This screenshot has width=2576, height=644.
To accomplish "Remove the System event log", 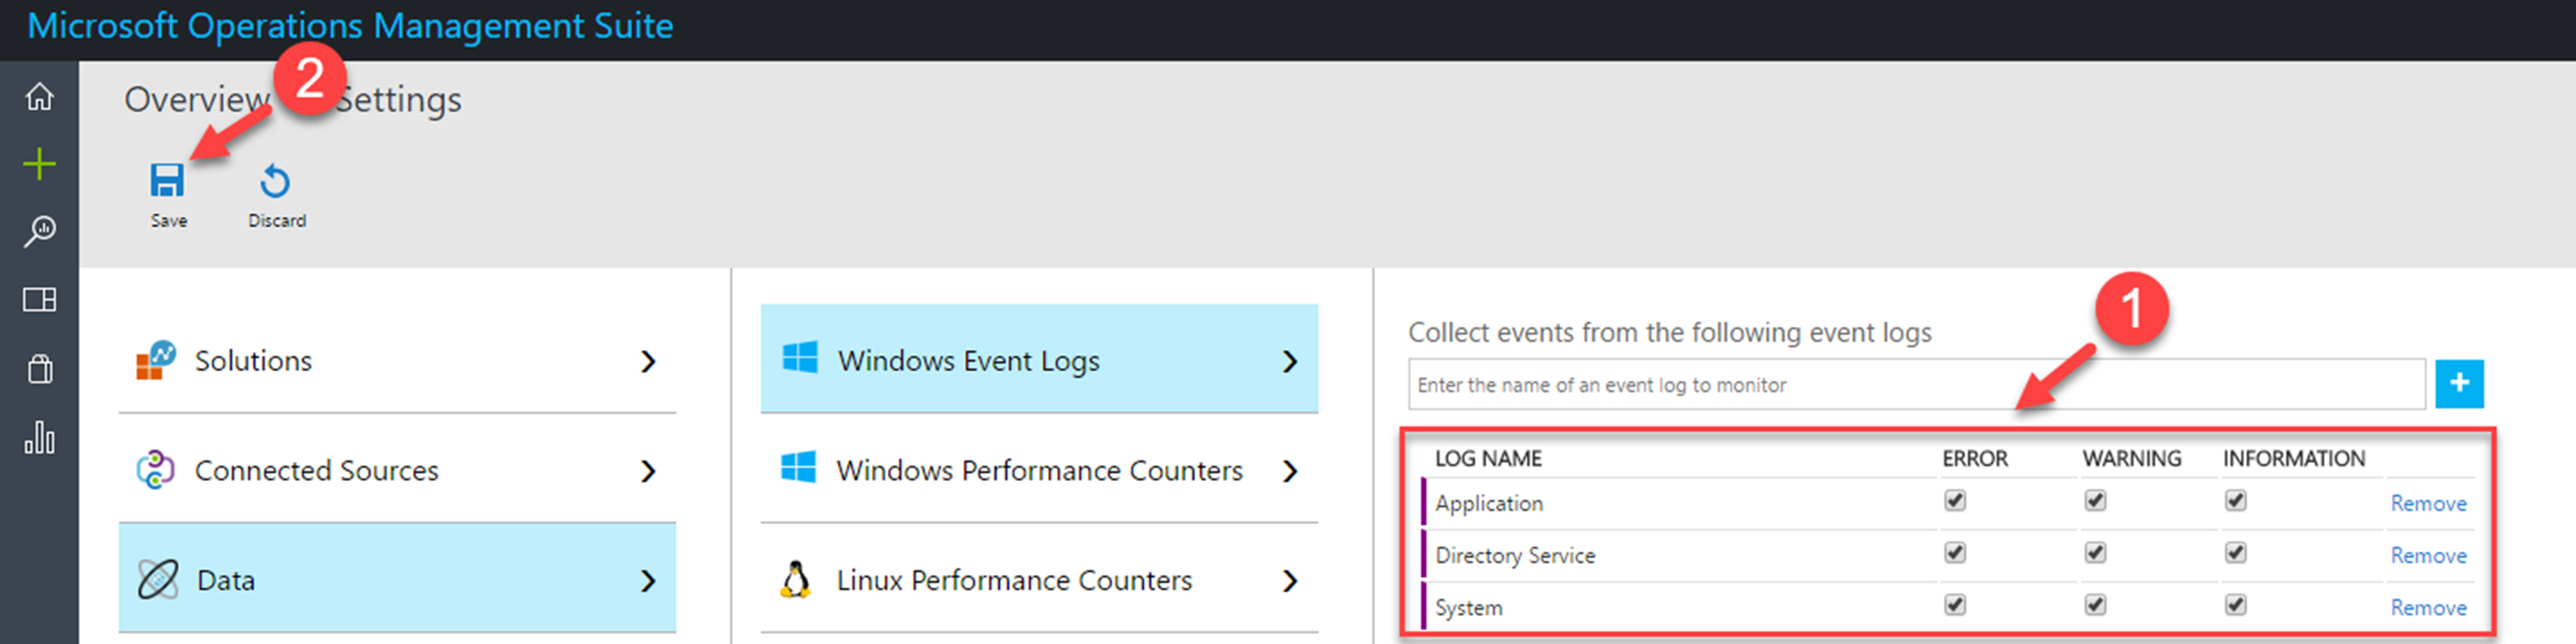I will 2428,607.
